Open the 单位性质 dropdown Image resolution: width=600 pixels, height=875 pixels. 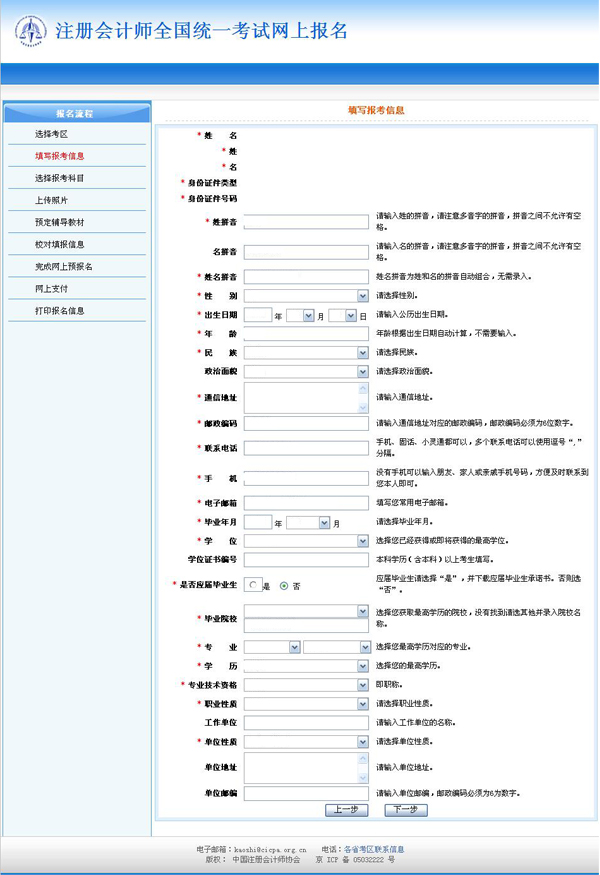(x=306, y=742)
